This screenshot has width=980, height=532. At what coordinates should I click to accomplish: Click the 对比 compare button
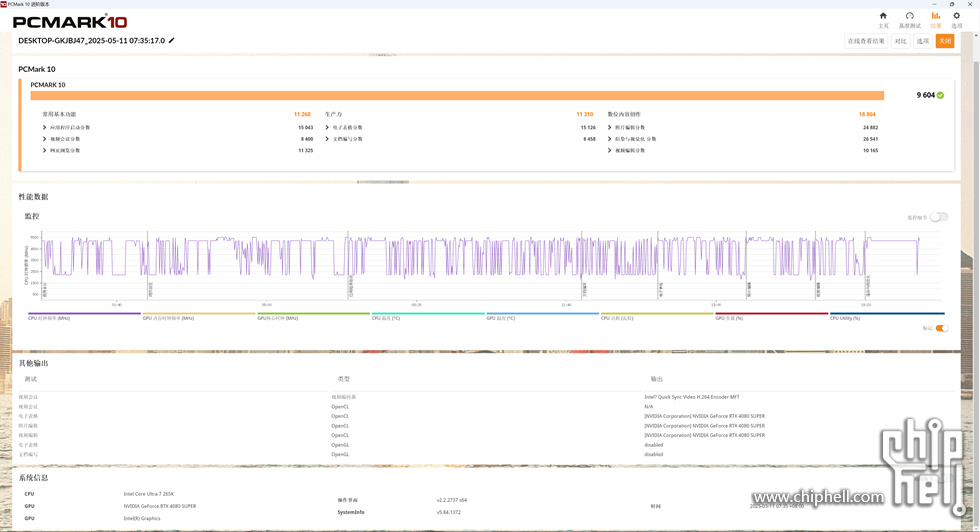[900, 41]
